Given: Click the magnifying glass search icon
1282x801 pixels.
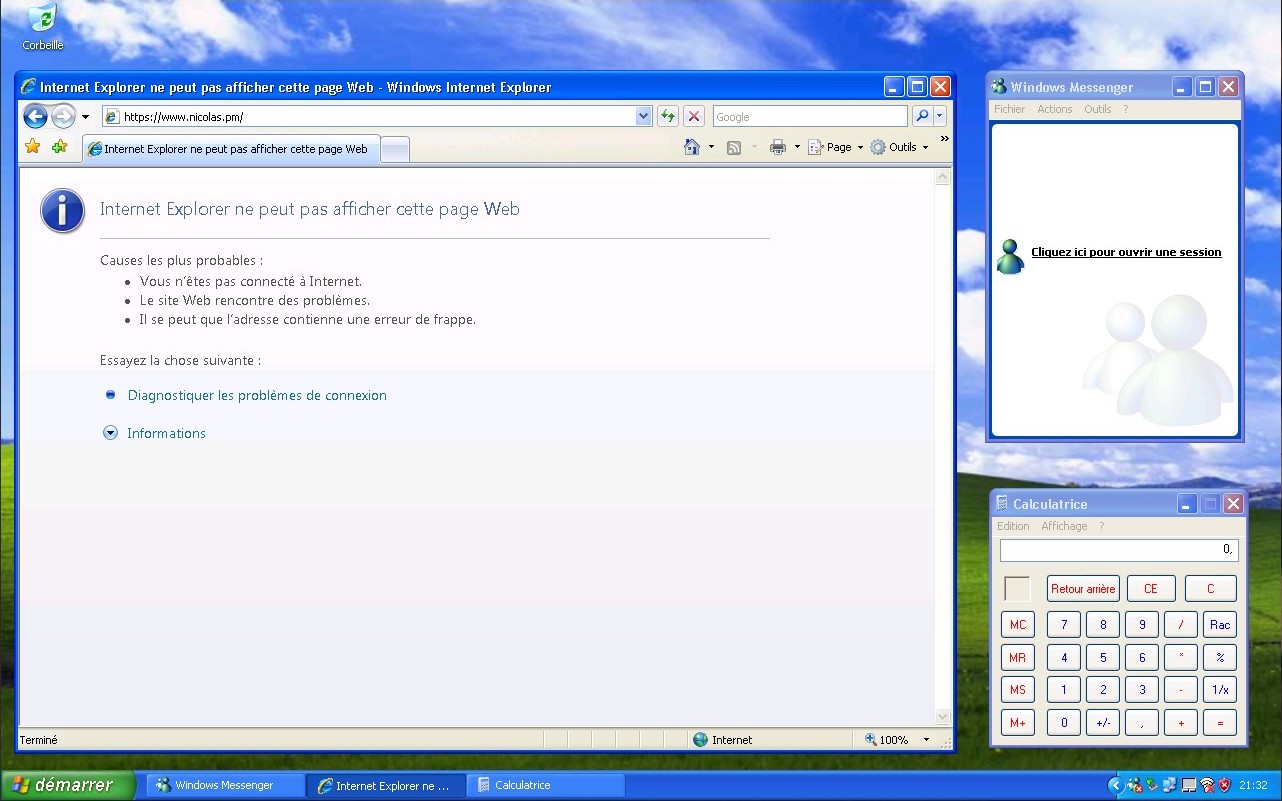Looking at the screenshot, I should tap(922, 116).
